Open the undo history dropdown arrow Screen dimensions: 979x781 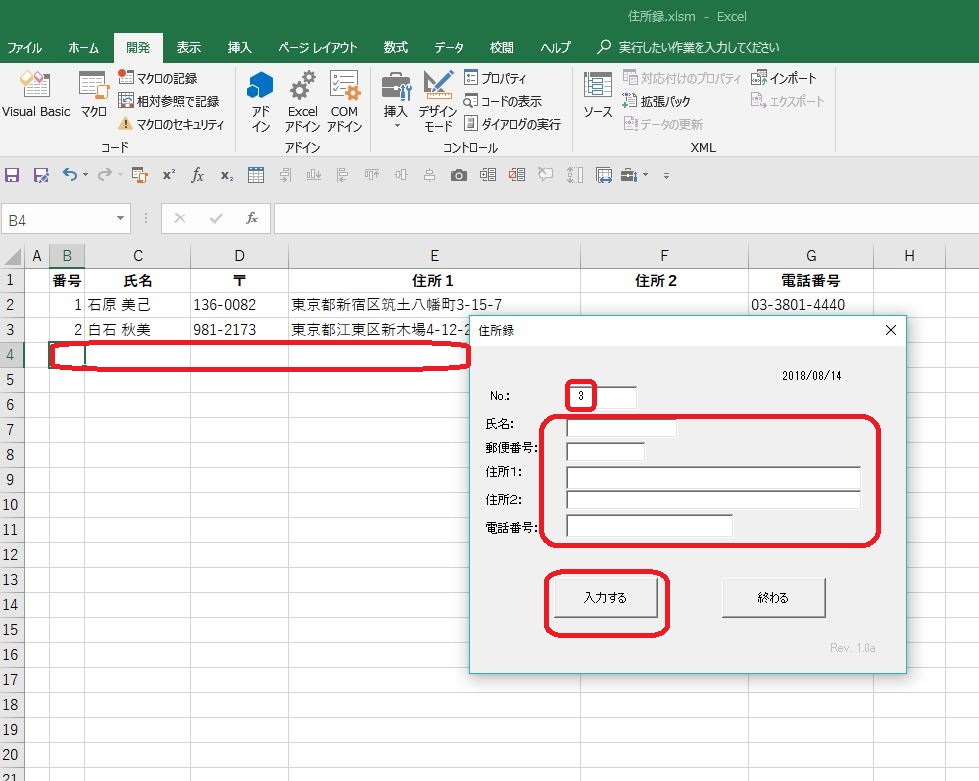click(85, 175)
